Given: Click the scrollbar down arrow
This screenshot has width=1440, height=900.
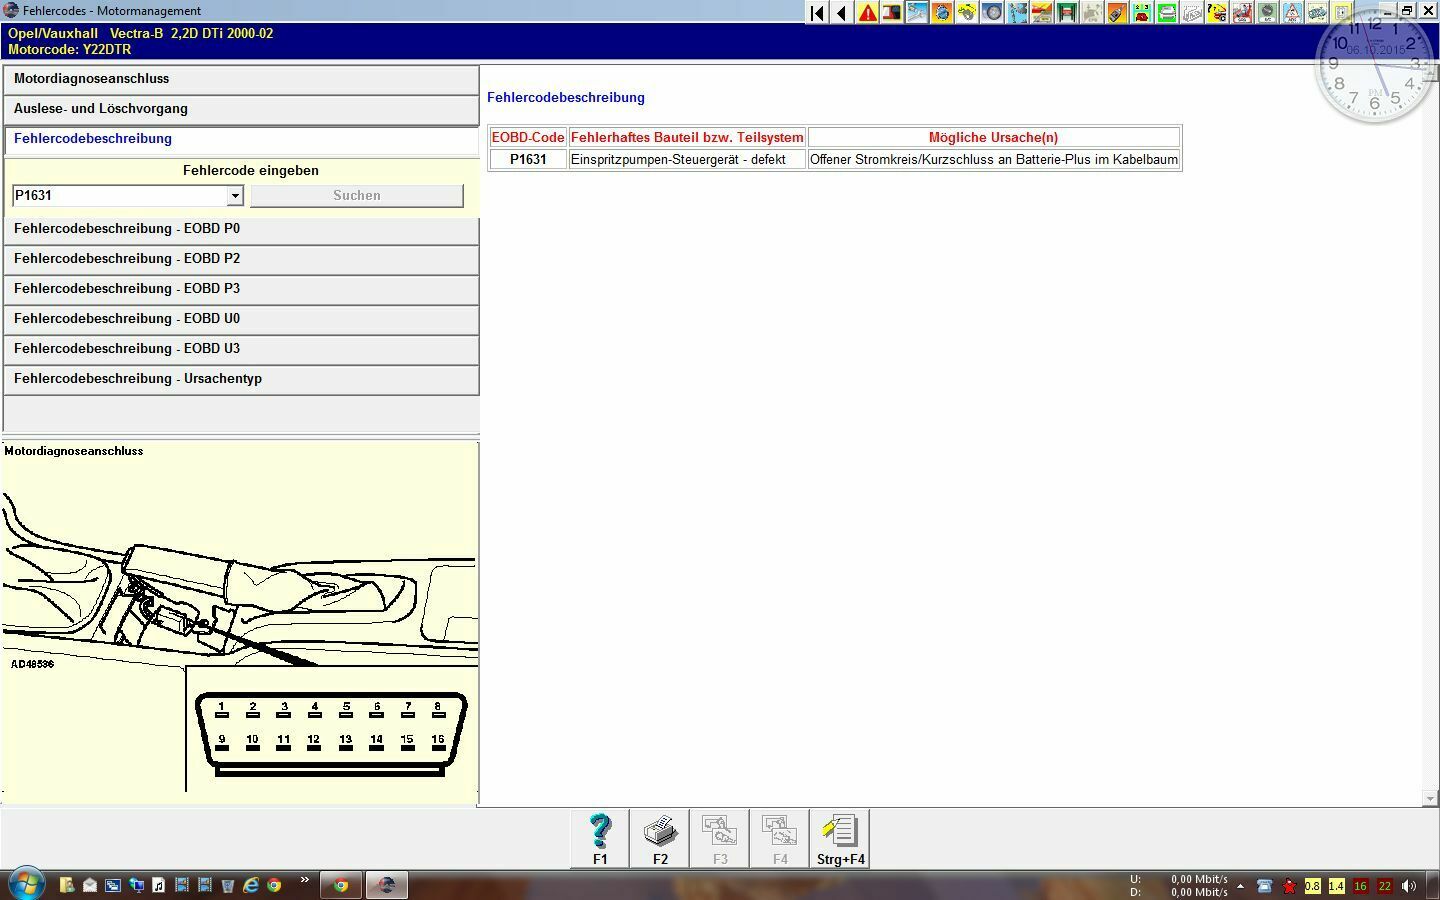Looking at the screenshot, I should [1430, 798].
